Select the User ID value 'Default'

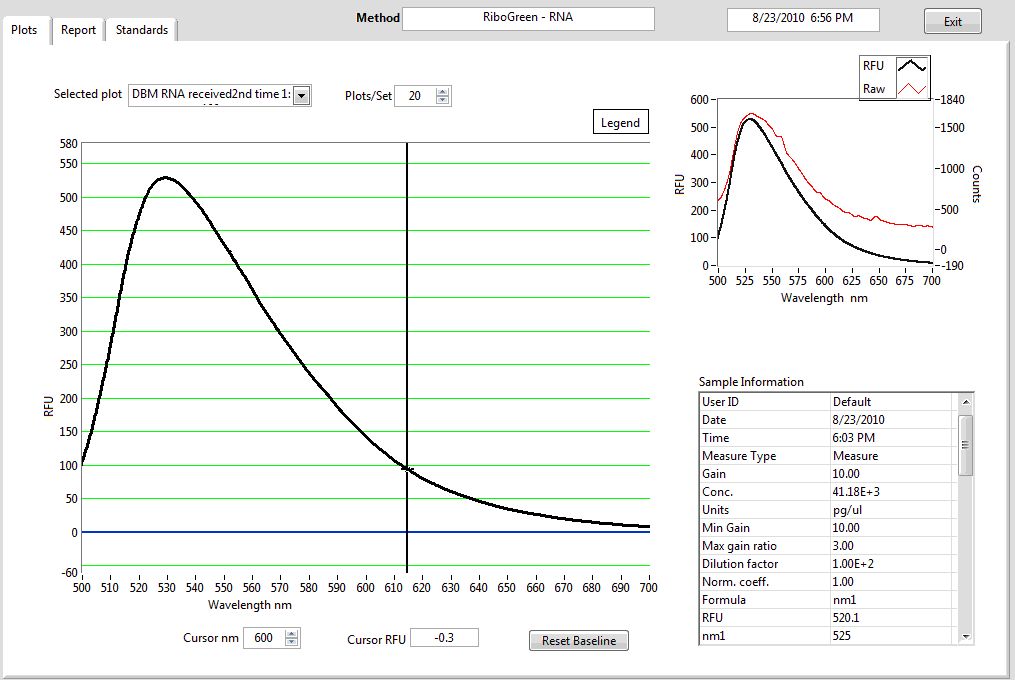(852, 402)
